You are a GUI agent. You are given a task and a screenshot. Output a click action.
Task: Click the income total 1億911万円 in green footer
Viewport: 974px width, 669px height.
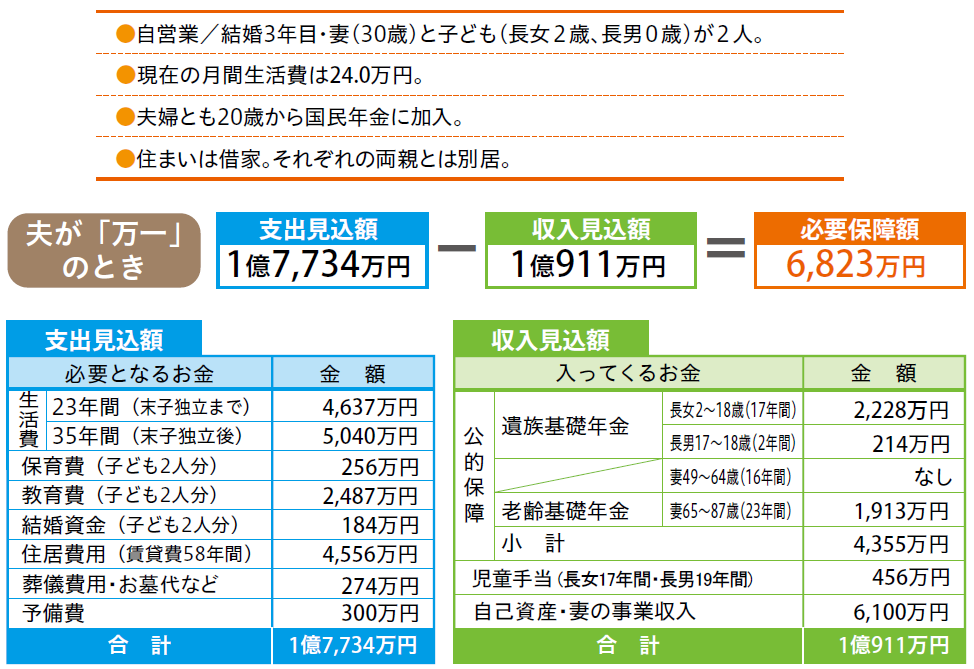884,645
